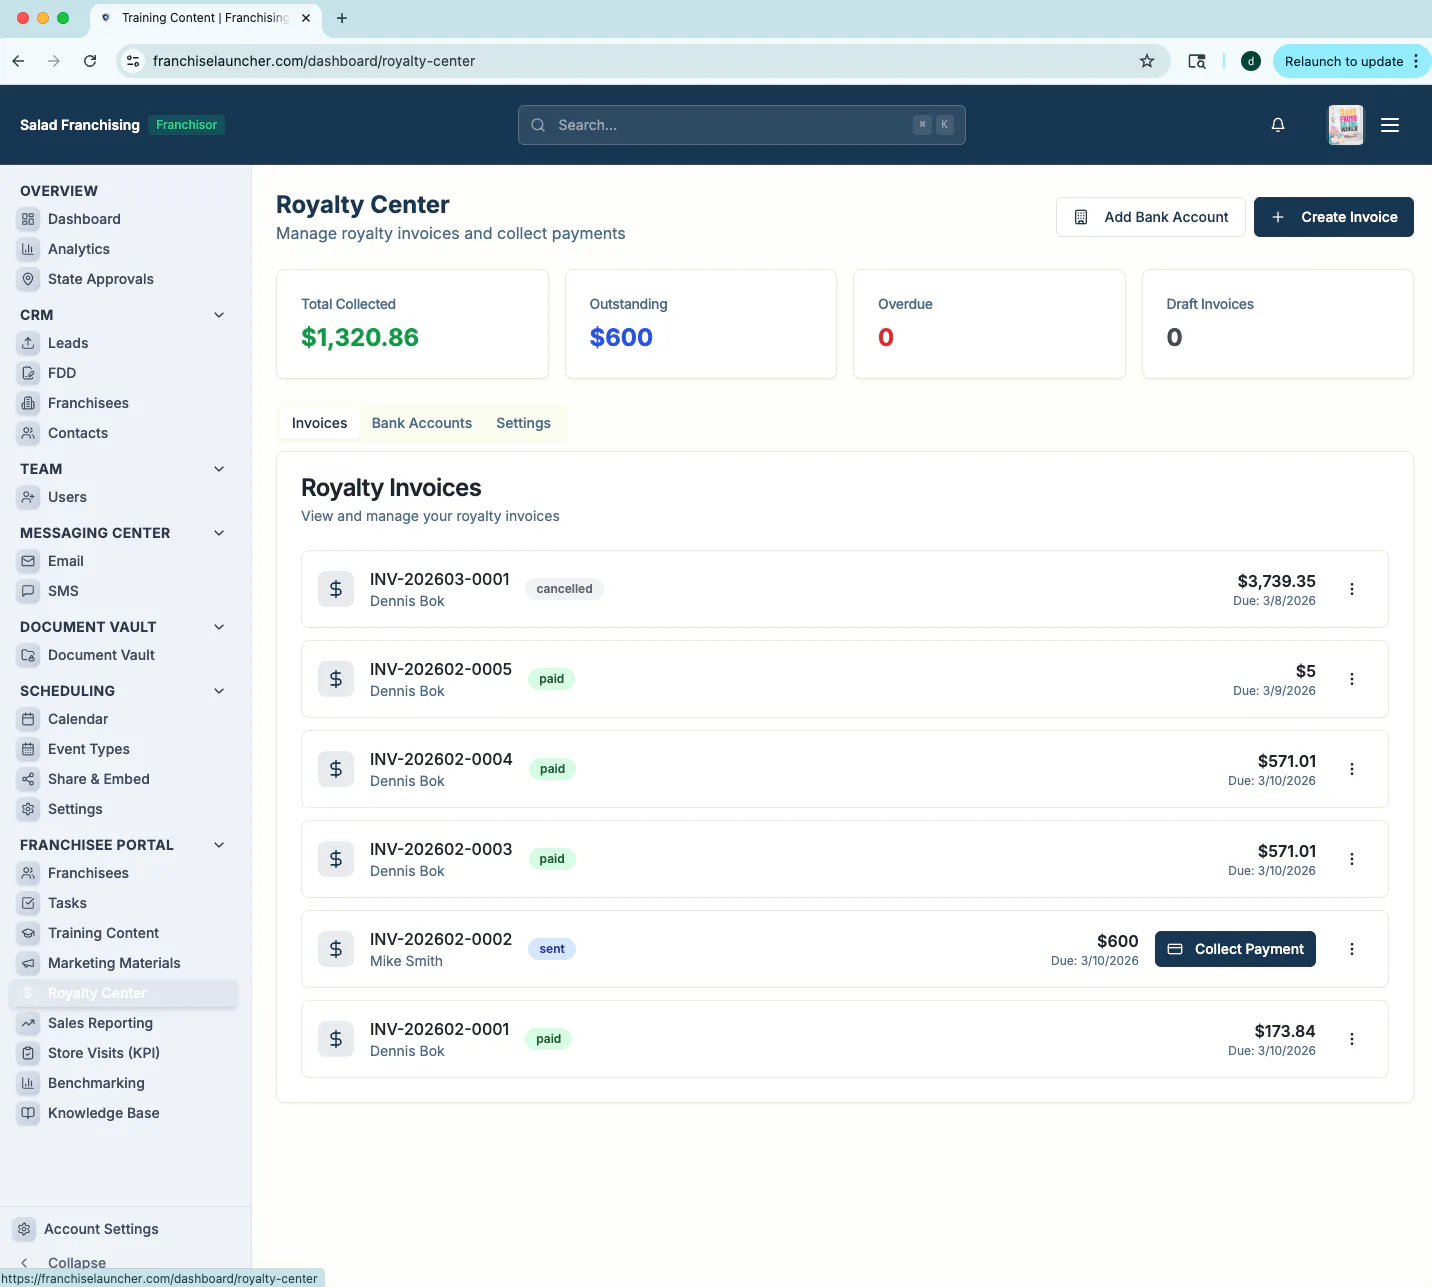The height and width of the screenshot is (1287, 1432).
Task: Open options menu for INV-202602-0001
Action: tap(1352, 1039)
